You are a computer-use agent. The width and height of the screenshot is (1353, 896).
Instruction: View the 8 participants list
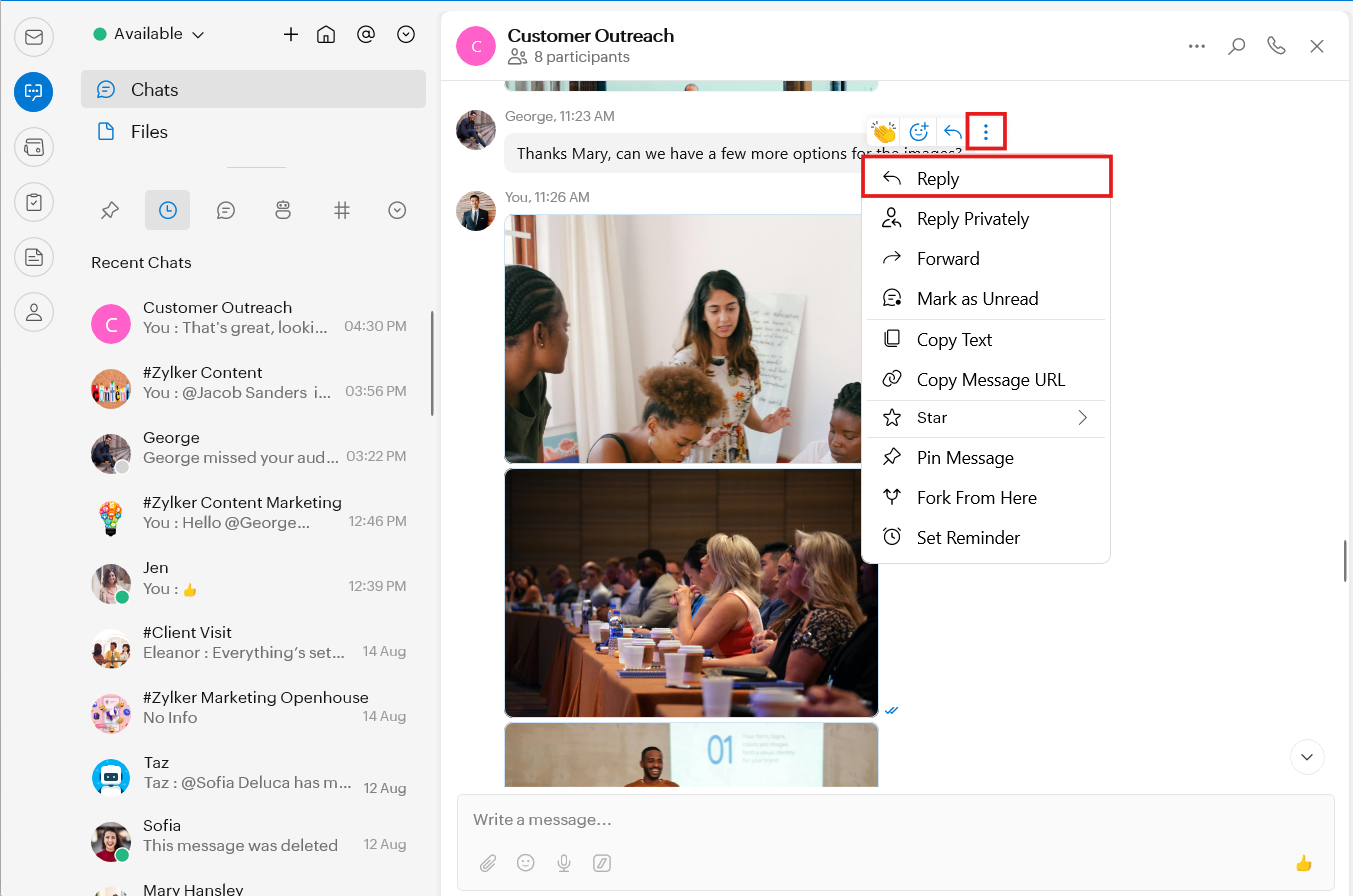click(x=569, y=57)
